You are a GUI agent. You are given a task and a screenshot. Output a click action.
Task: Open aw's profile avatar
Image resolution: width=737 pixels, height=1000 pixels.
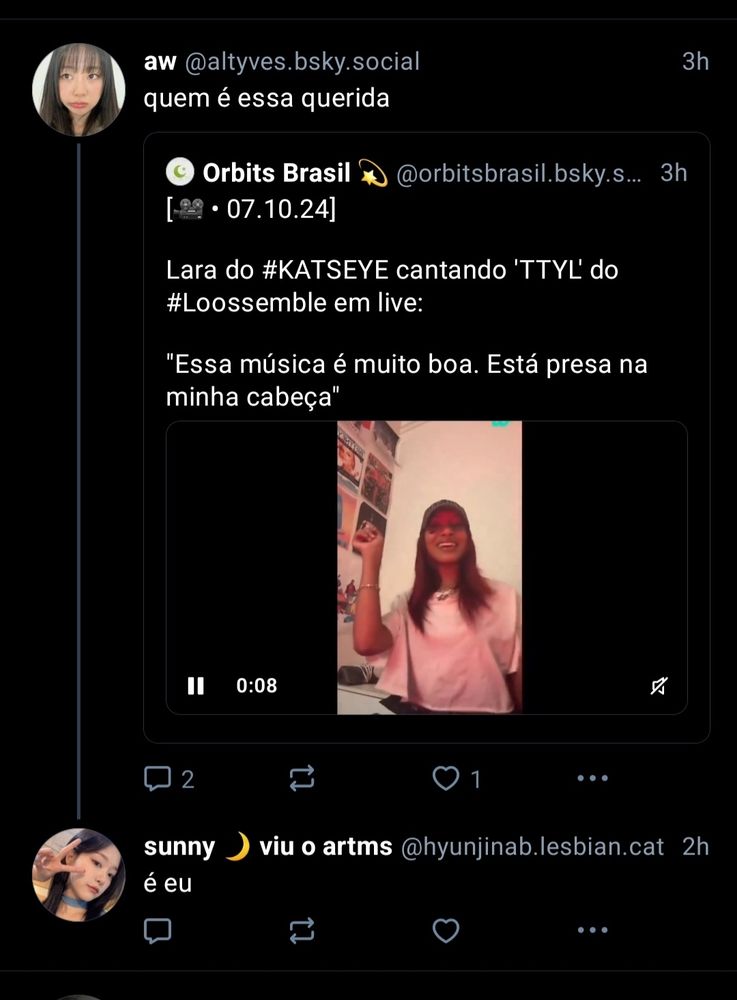point(78,90)
